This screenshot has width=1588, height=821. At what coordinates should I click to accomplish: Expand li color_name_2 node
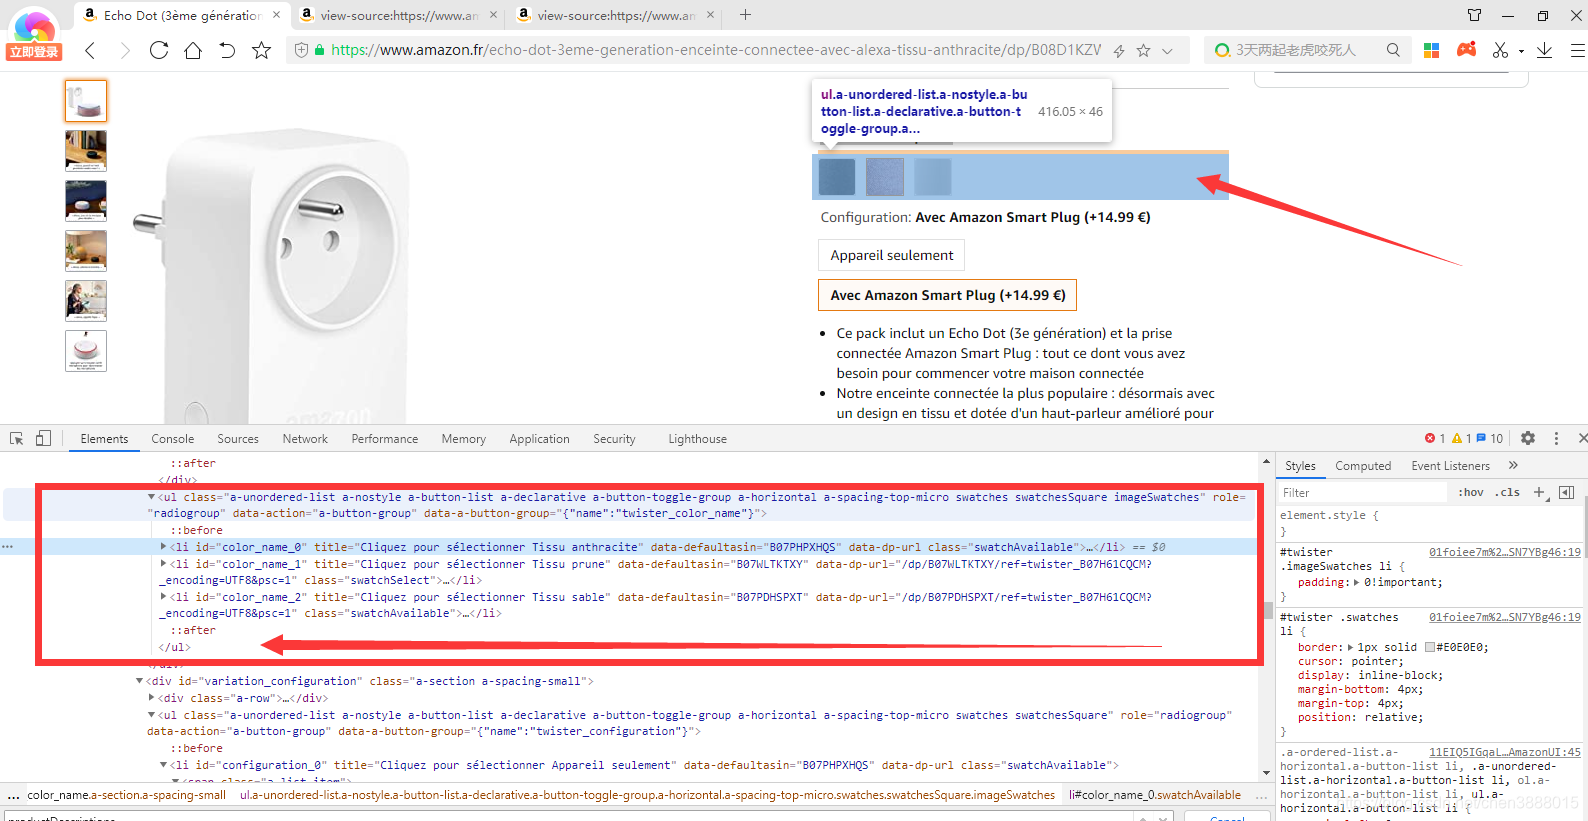[164, 597]
